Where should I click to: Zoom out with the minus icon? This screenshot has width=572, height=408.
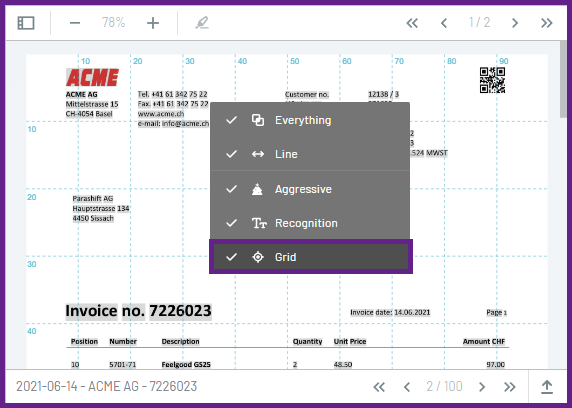(75, 23)
